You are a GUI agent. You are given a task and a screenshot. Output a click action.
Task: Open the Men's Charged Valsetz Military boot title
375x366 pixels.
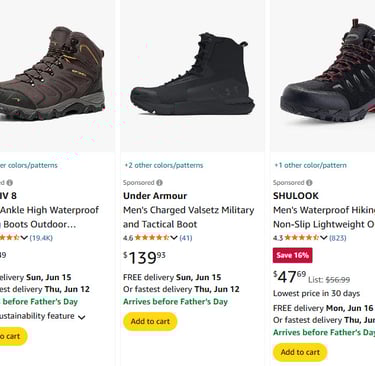pos(189,217)
